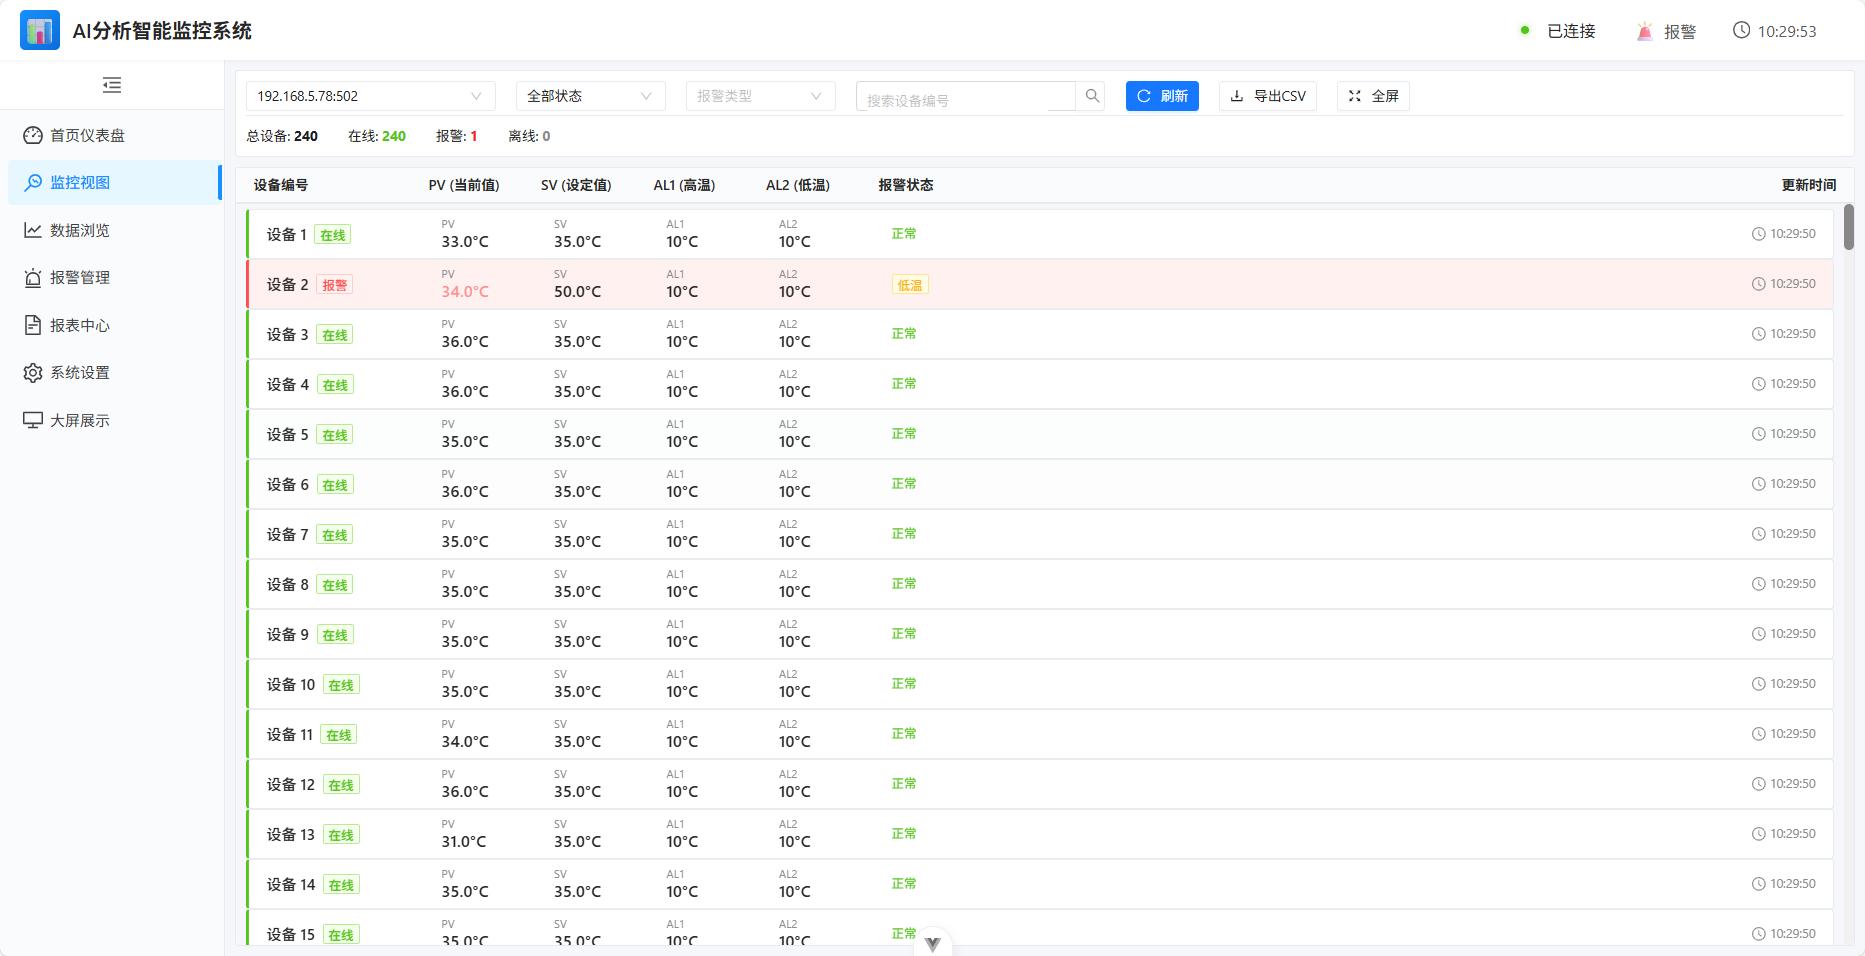
Task: Click the AL2 (低温) column header
Action: click(x=798, y=185)
